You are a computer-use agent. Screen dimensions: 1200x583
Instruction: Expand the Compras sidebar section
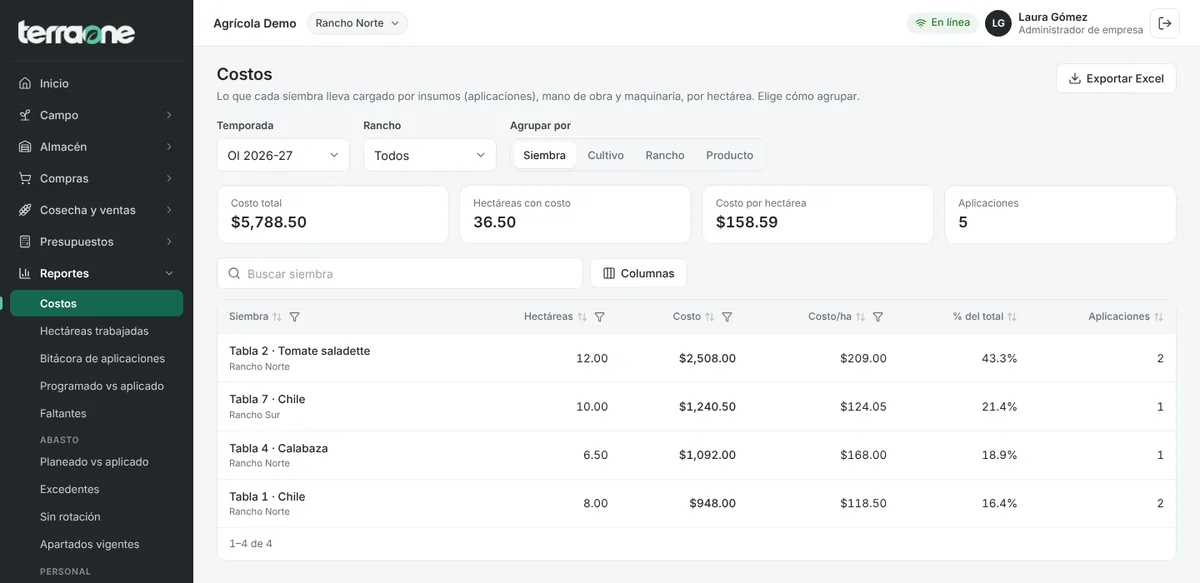(x=96, y=178)
